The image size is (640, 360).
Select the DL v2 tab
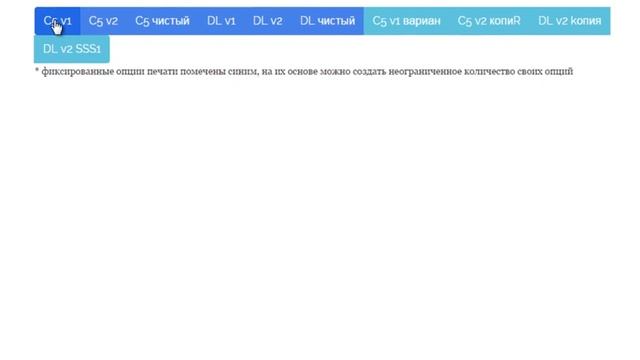268,21
